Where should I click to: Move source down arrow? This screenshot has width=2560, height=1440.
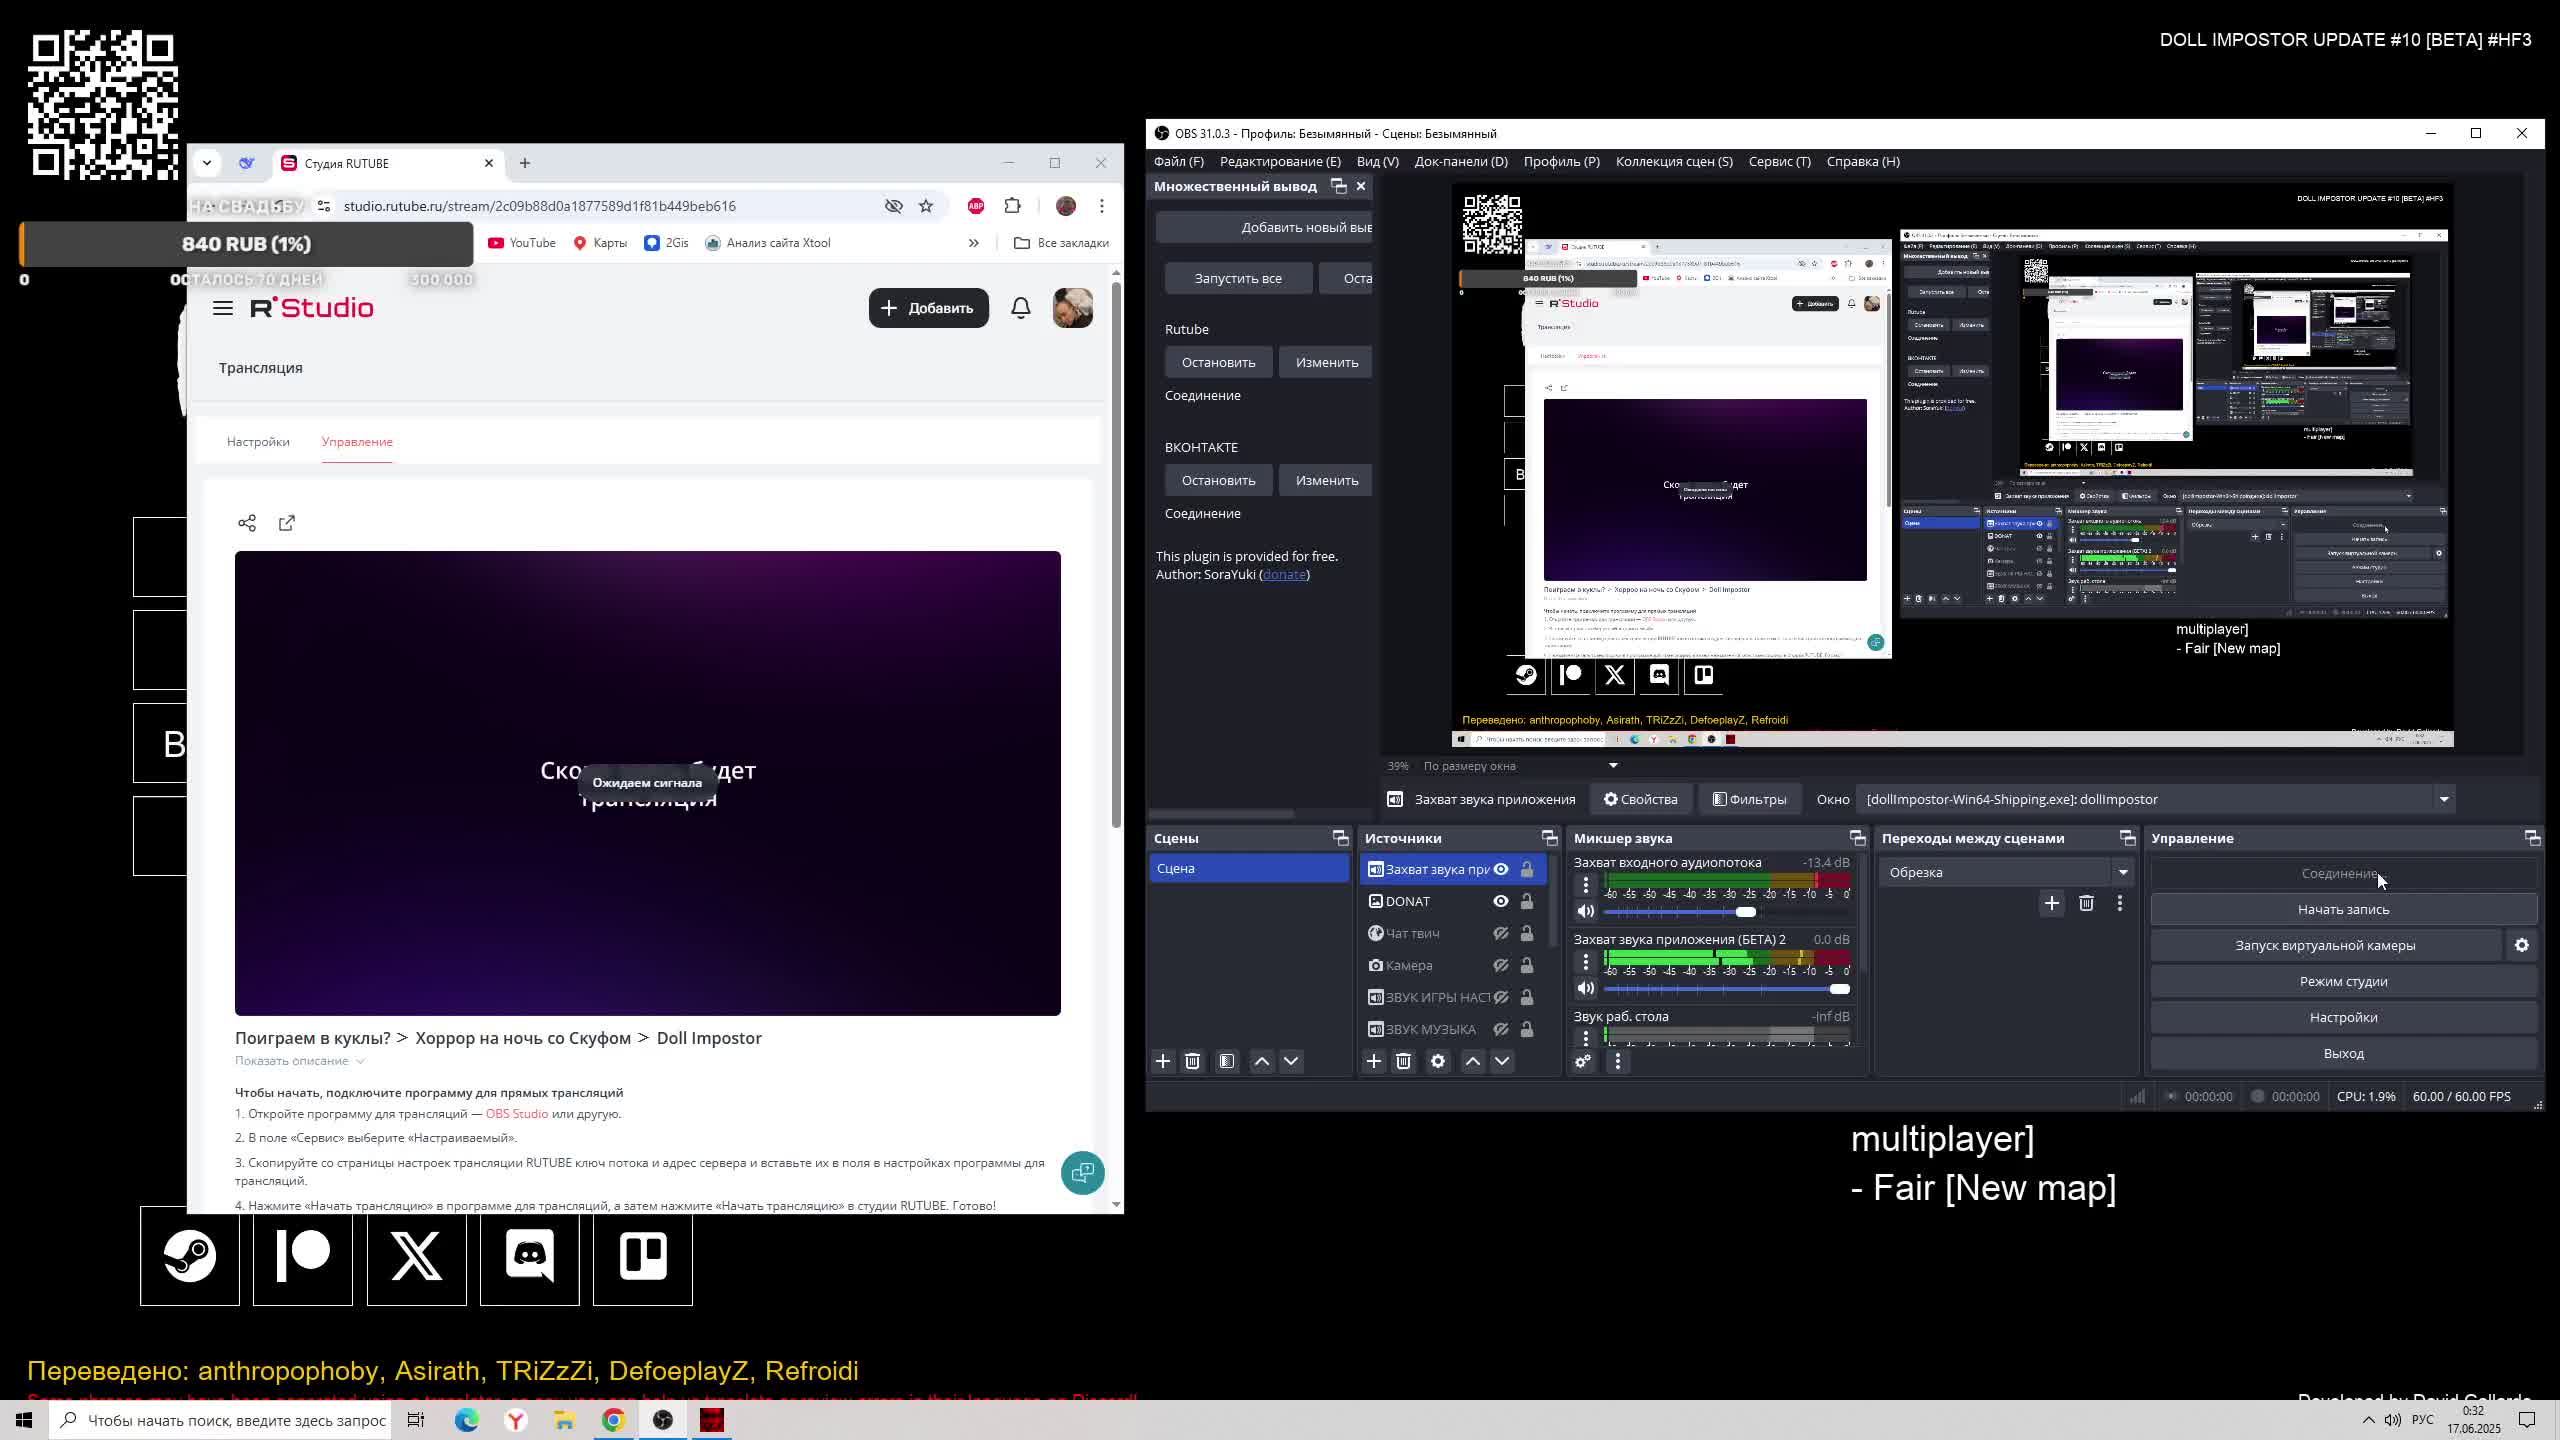tap(1502, 1061)
